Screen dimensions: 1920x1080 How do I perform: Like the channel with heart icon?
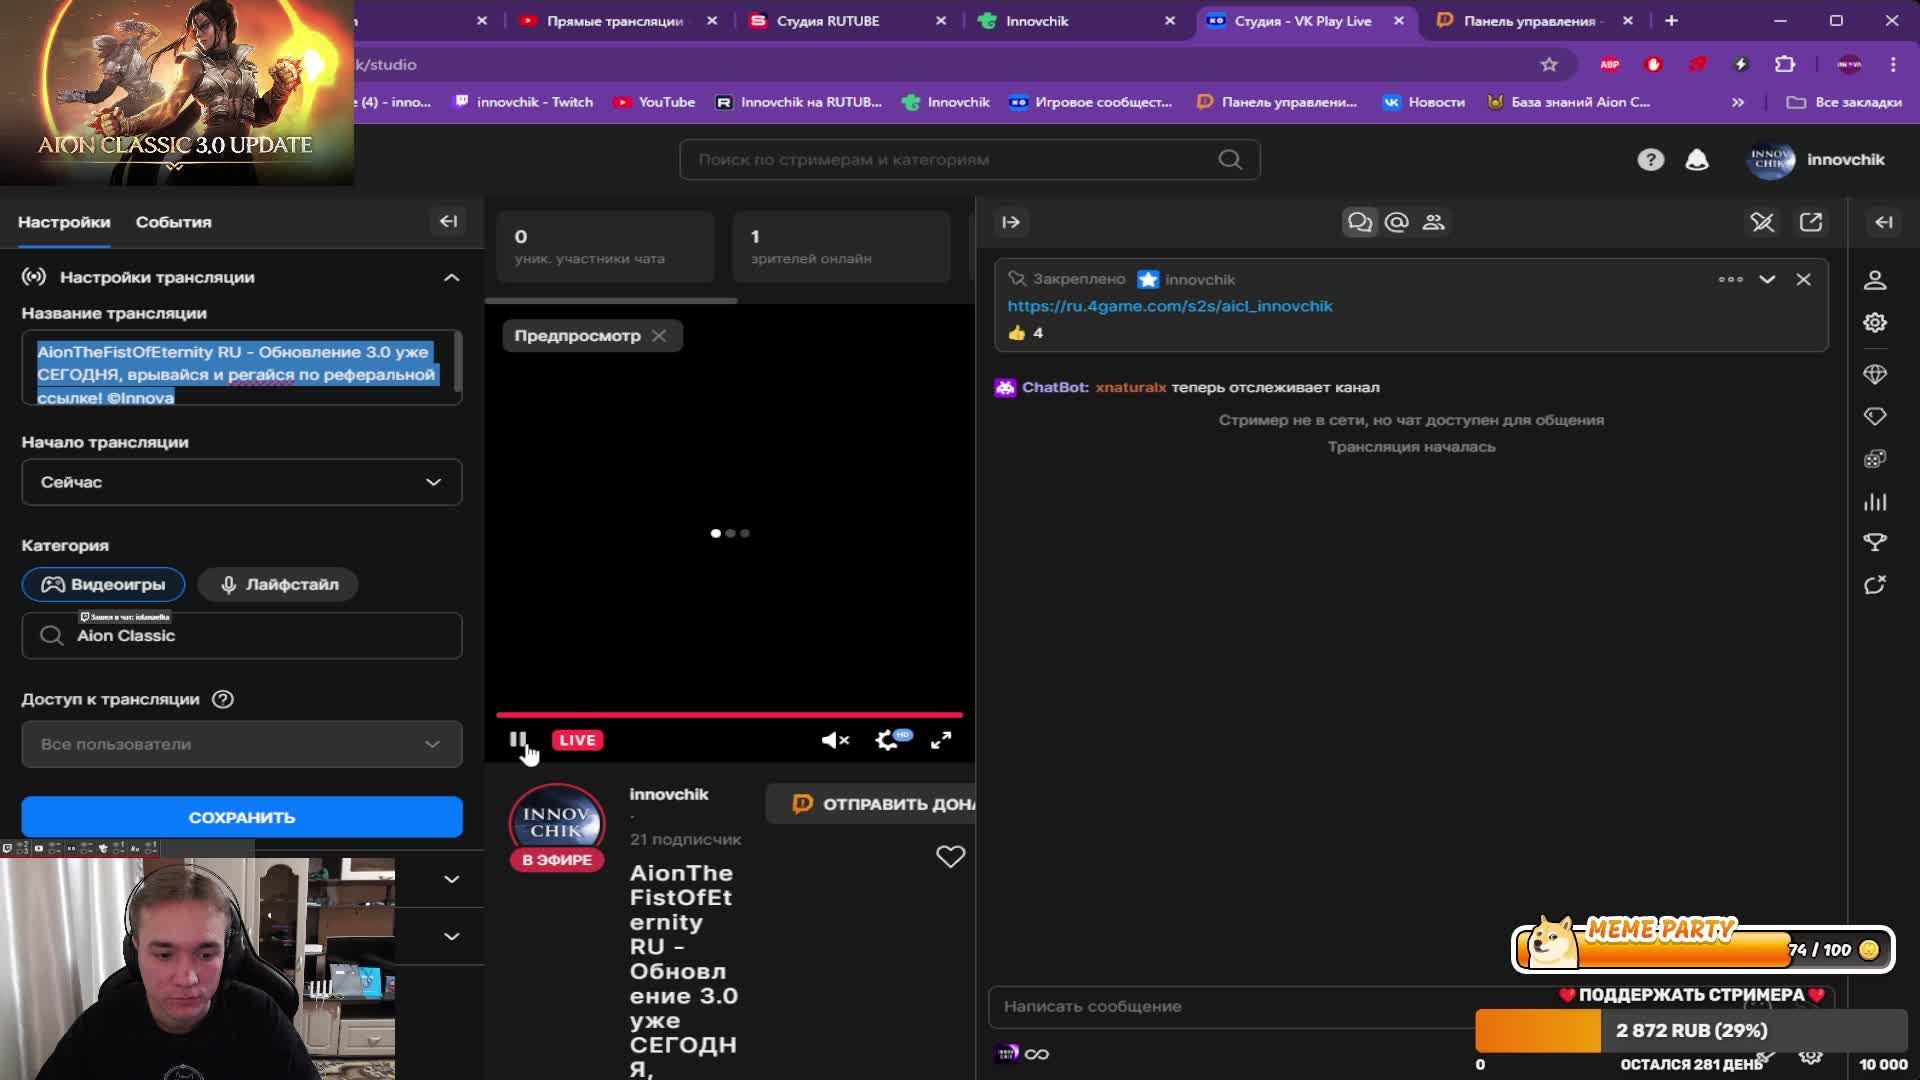click(x=950, y=856)
